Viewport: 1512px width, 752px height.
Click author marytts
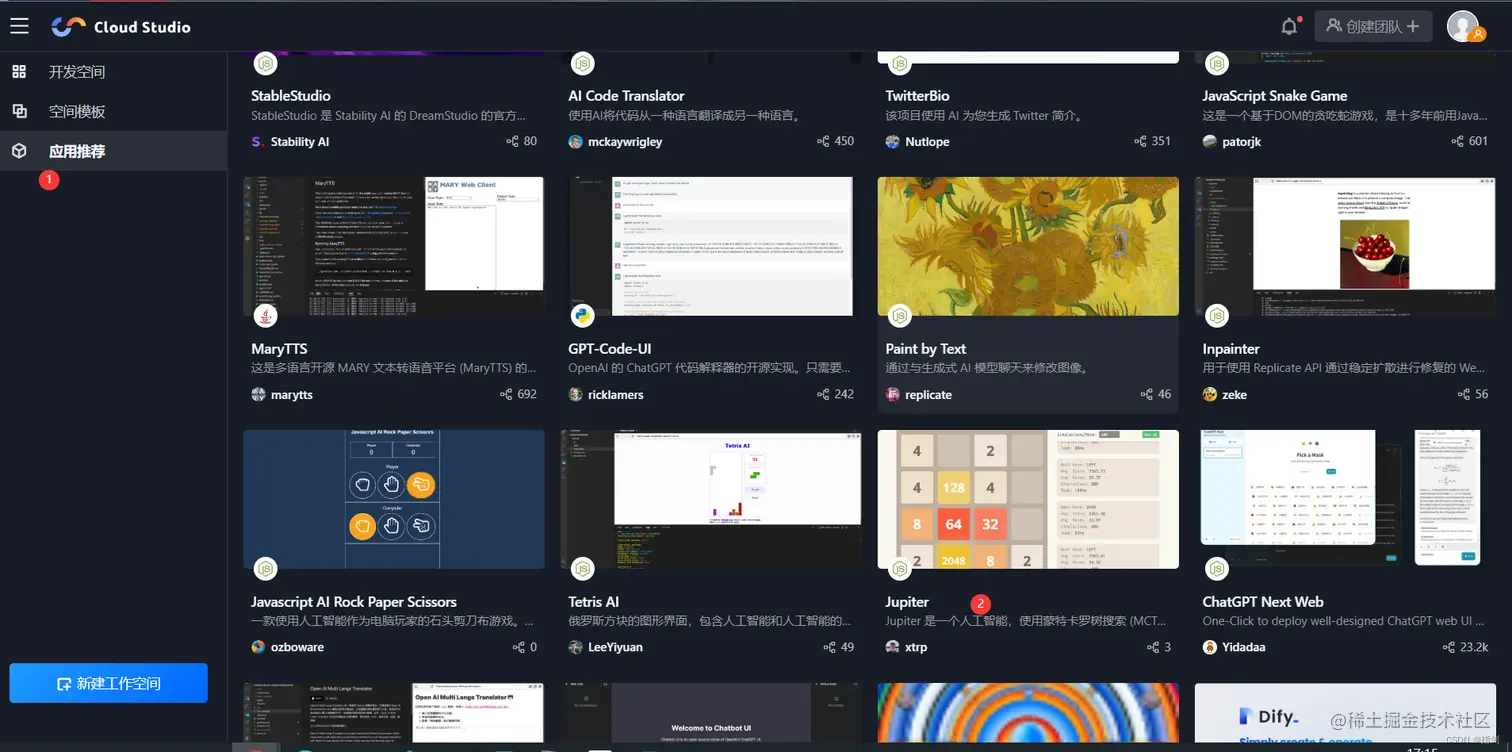291,395
